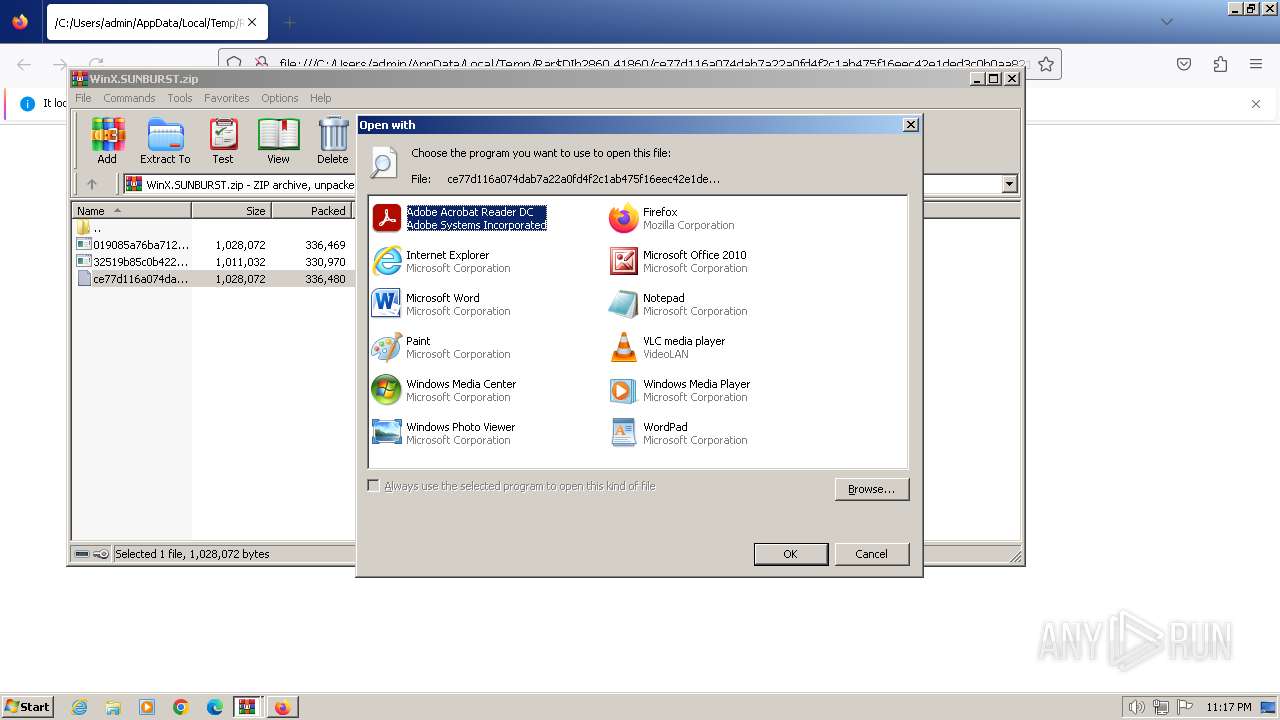Viewport: 1280px width, 720px height.
Task: Sort files by Packed column header
Action: pos(311,210)
